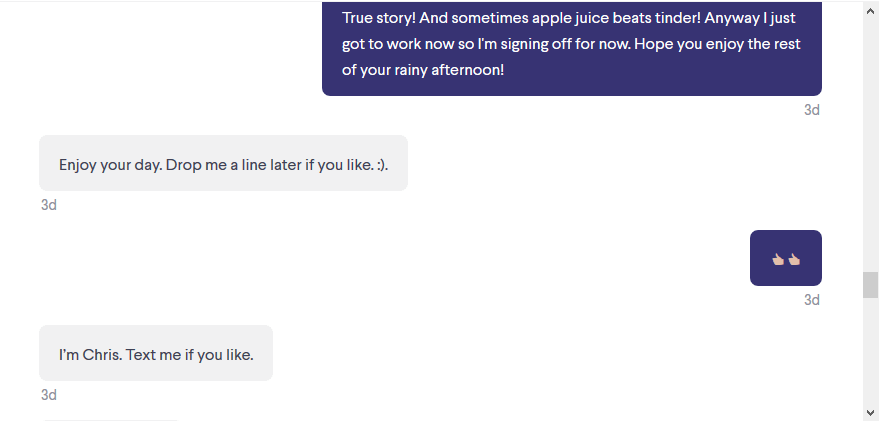Click the ":)" smiley in the received message
Image resolution: width=879 pixels, height=425 pixels.
(381, 165)
